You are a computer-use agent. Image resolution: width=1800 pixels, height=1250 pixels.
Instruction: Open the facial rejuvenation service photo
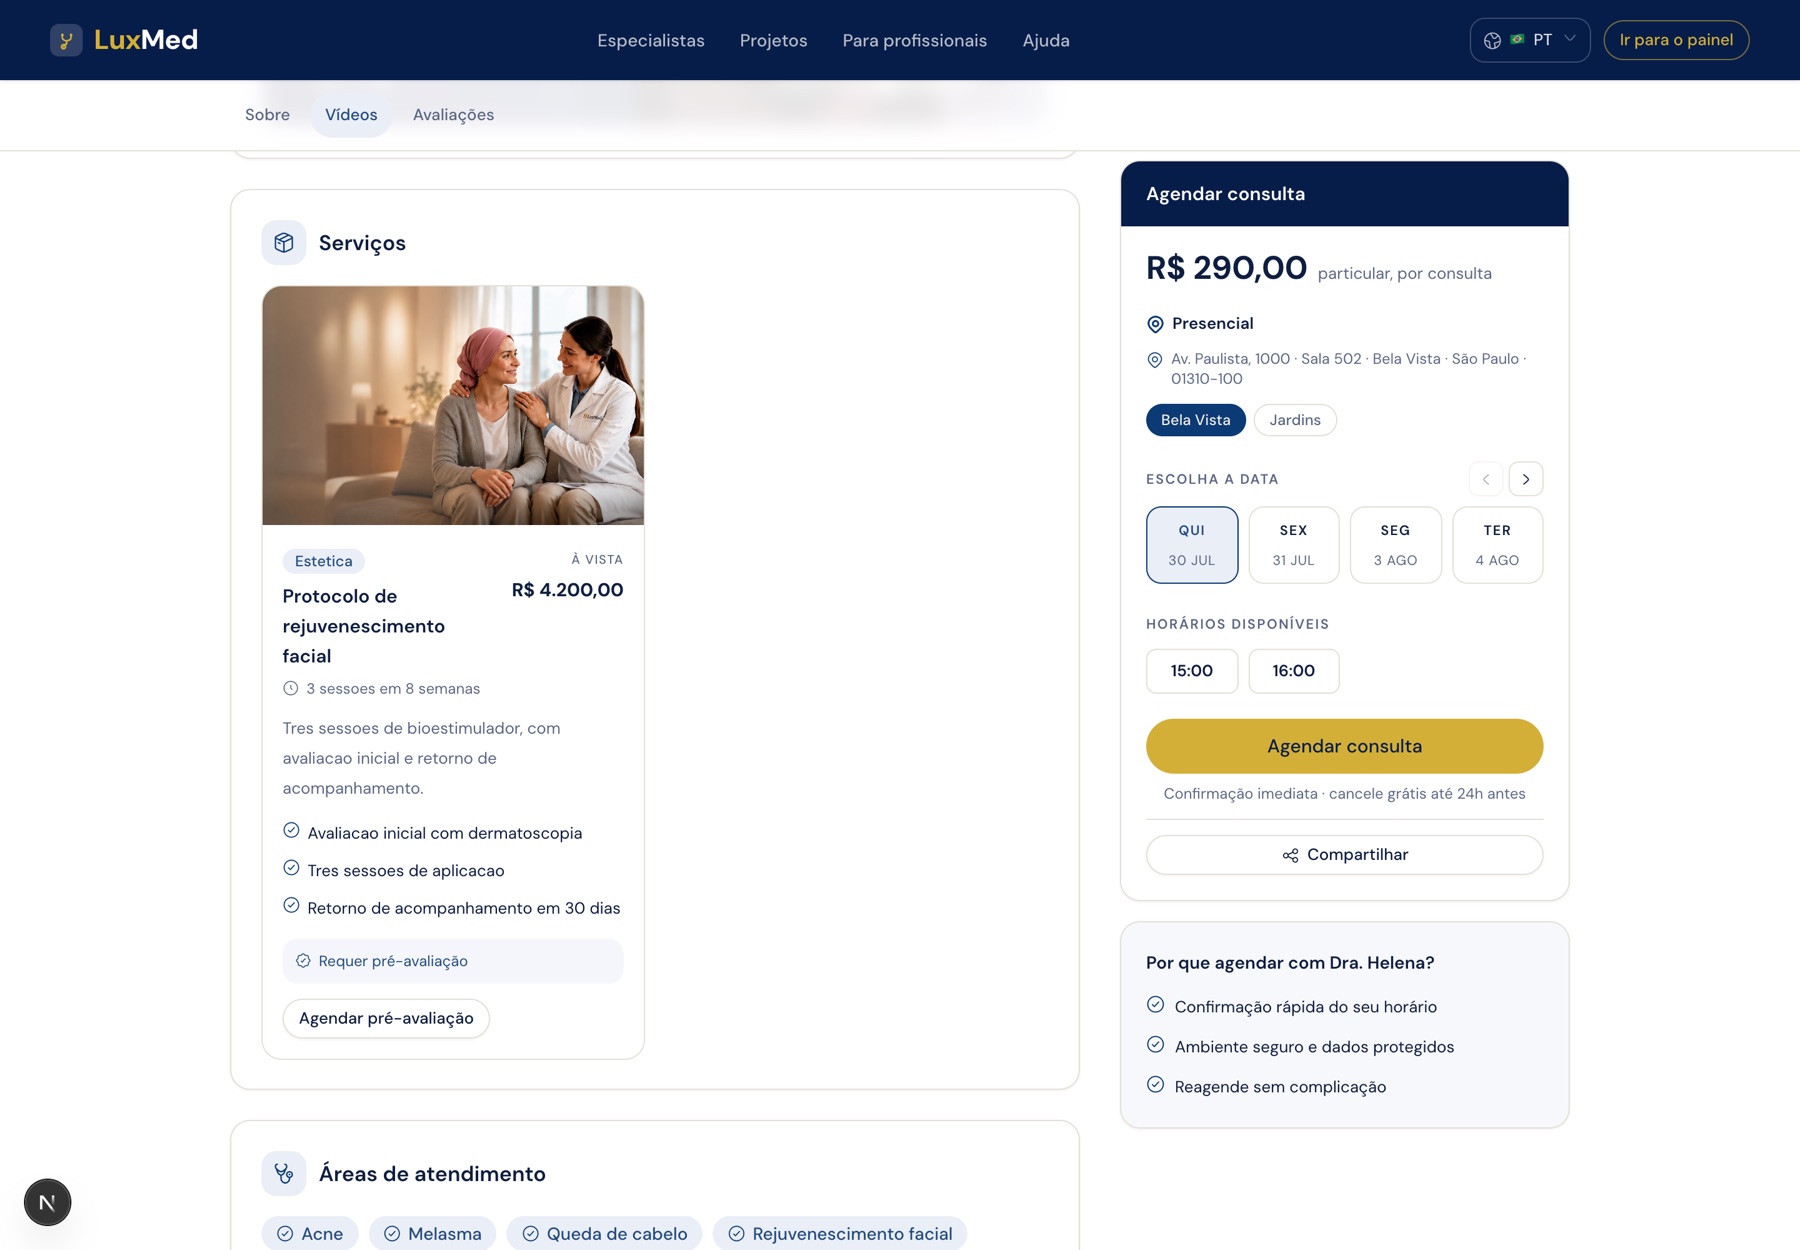tap(453, 406)
